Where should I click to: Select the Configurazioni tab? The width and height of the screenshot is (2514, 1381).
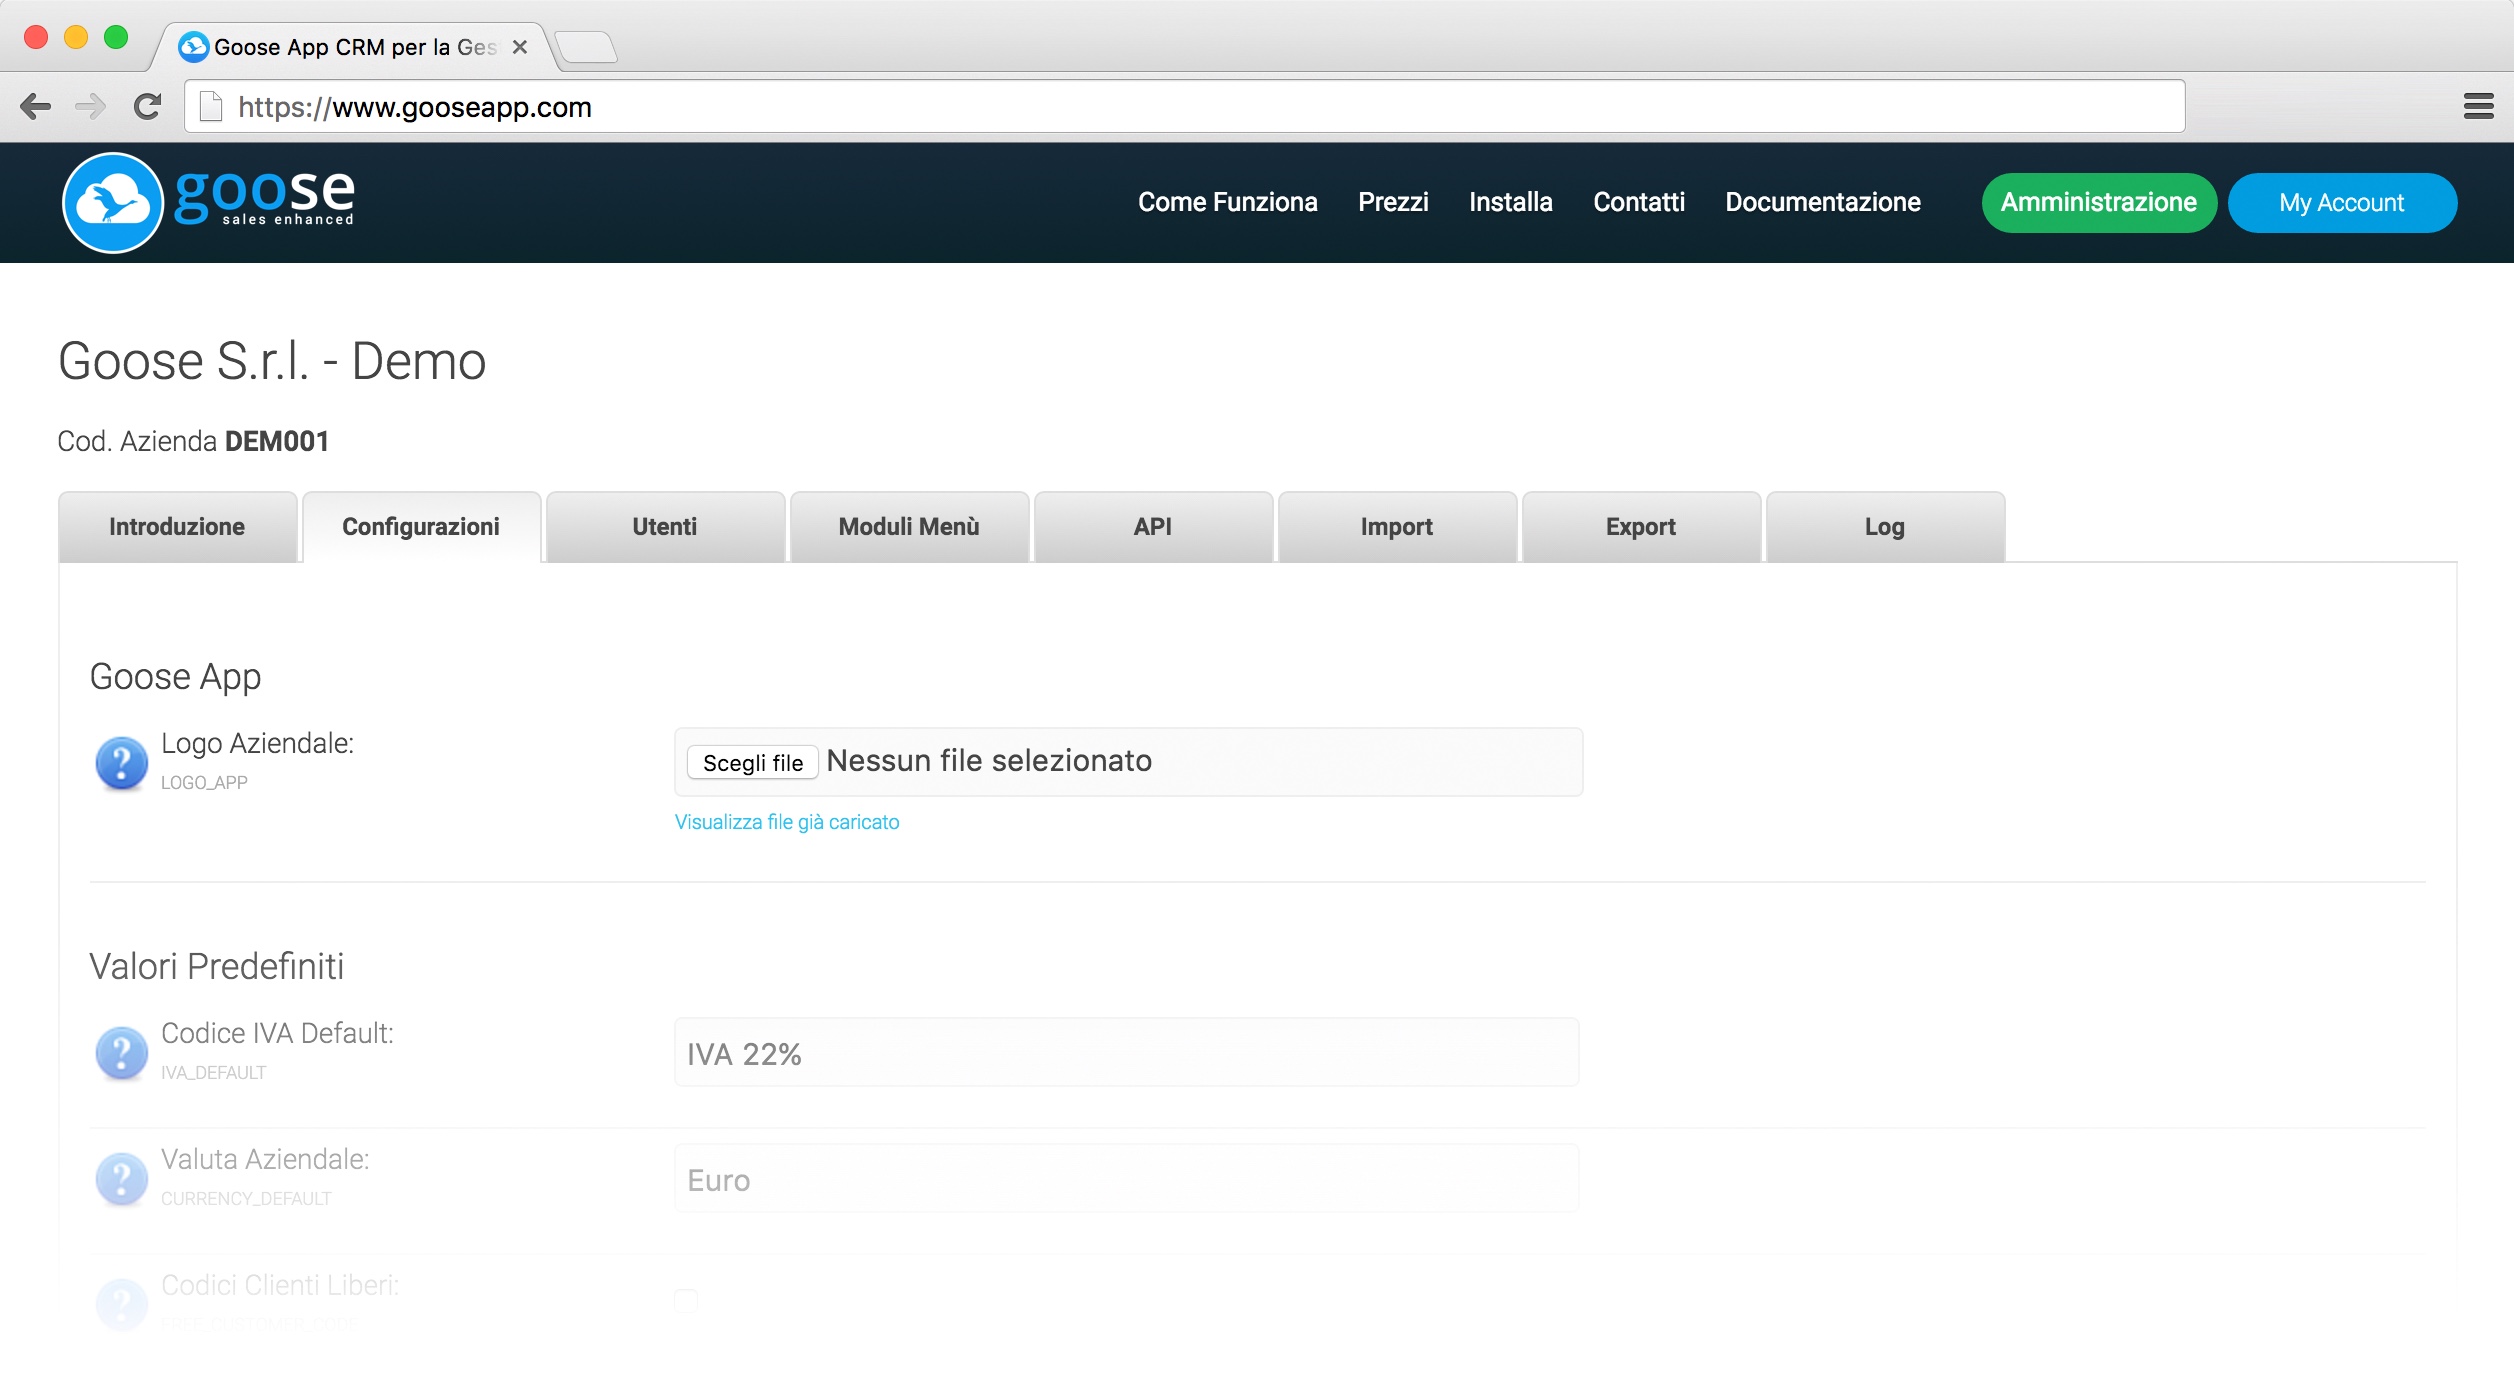pyautogui.click(x=421, y=527)
